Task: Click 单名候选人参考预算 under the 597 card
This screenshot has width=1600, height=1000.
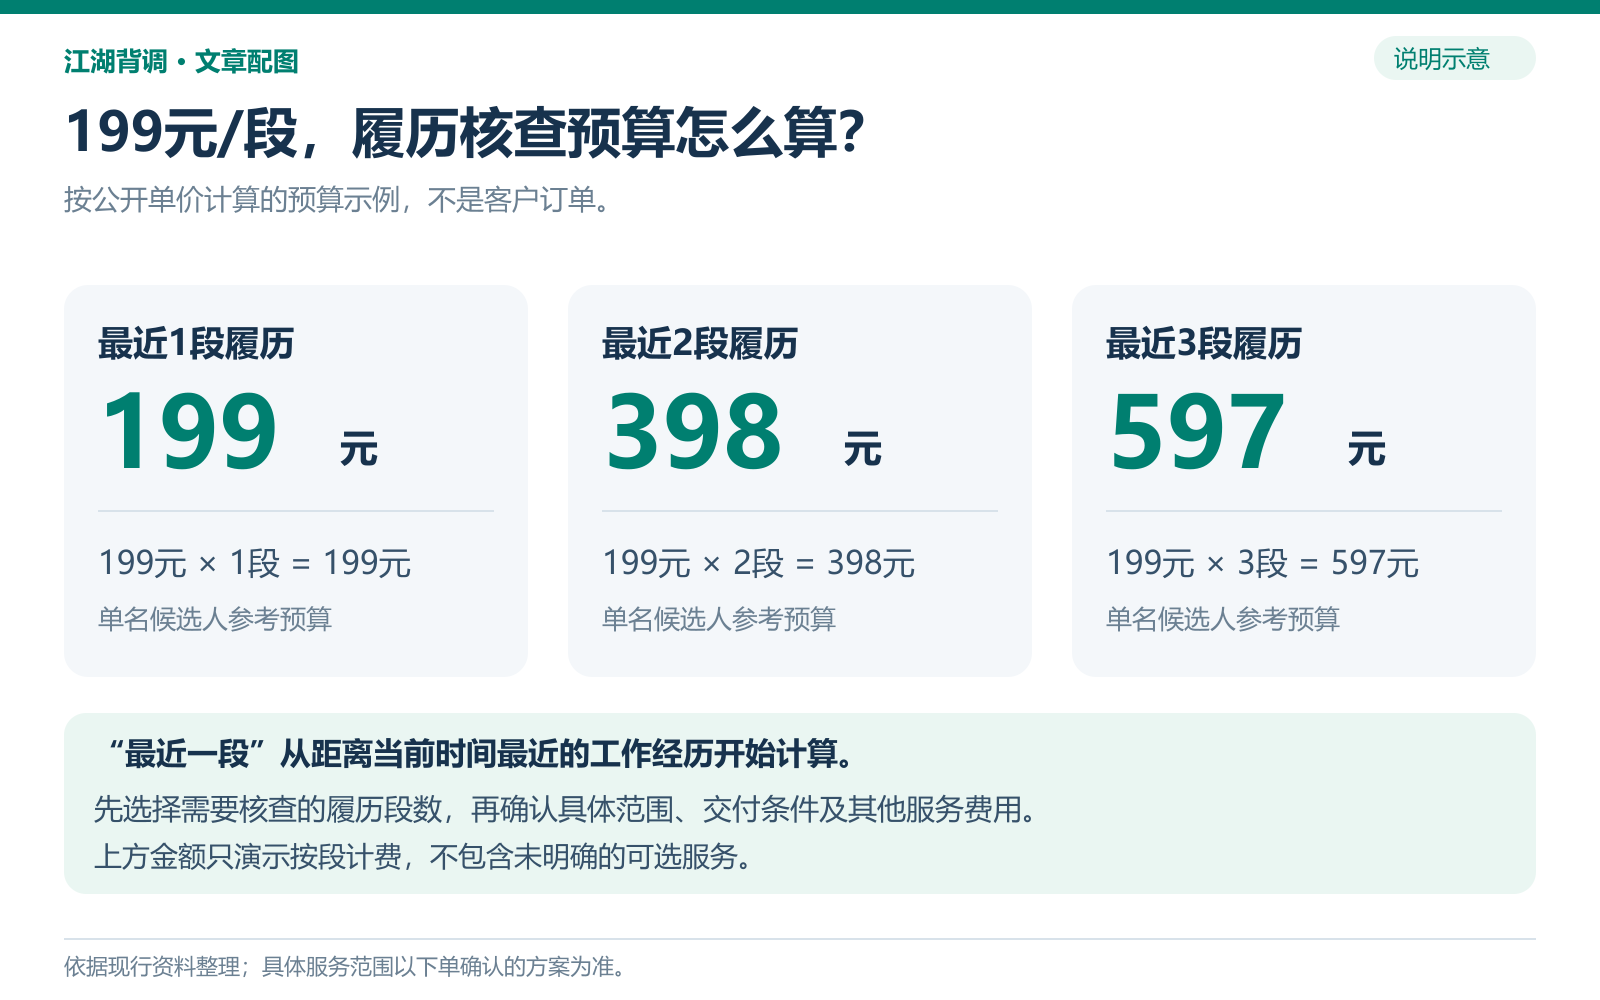Action: [1223, 620]
